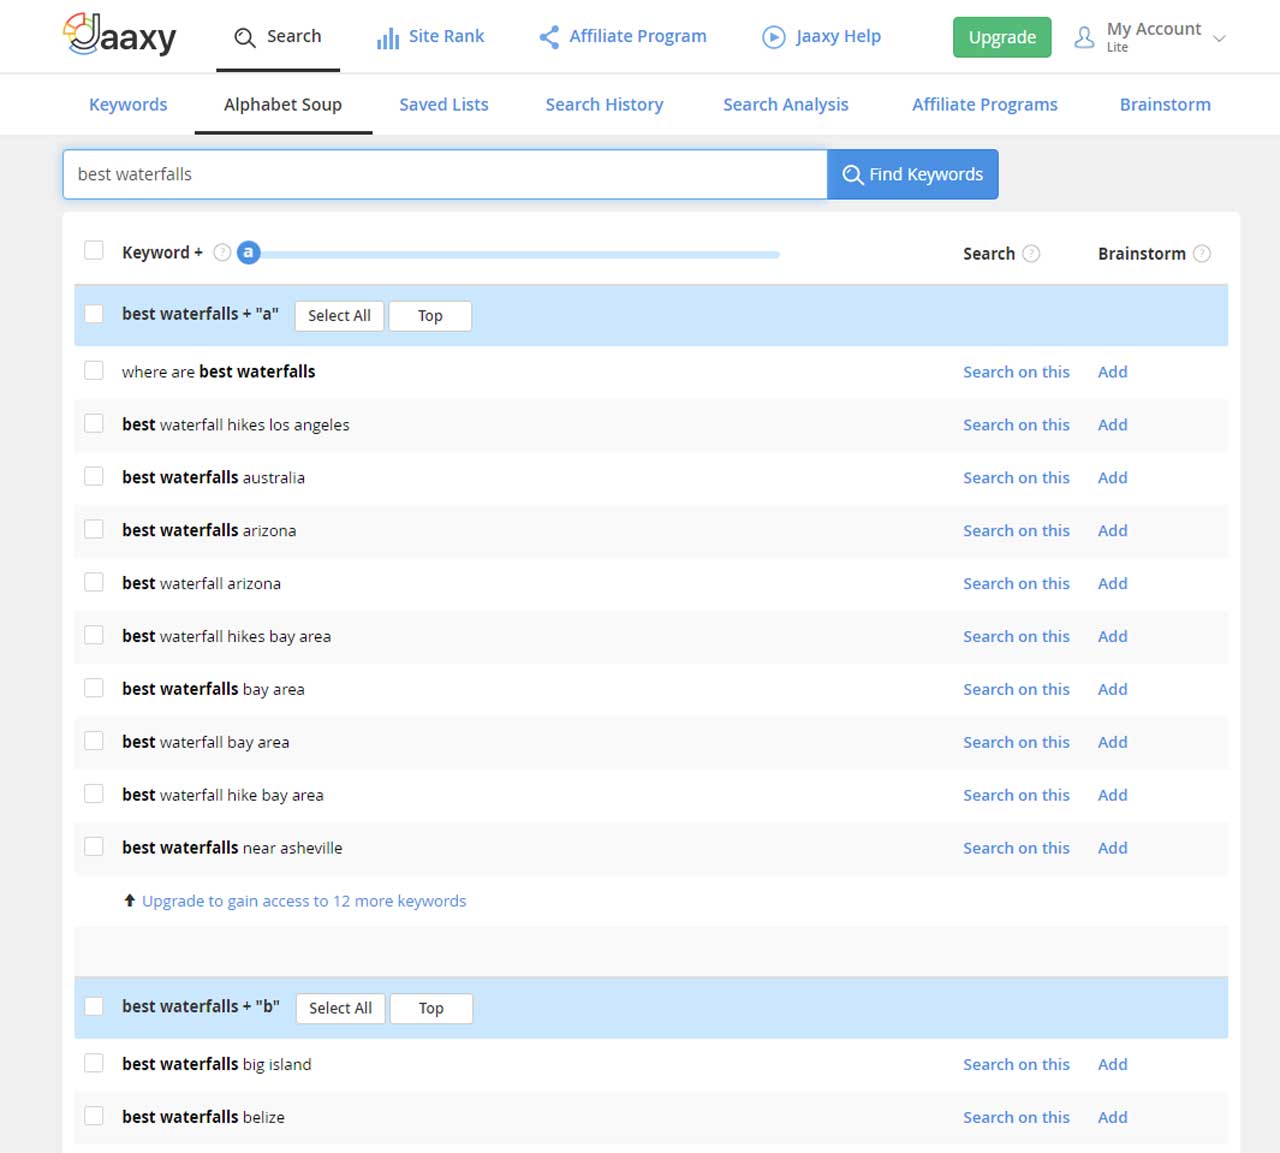The height and width of the screenshot is (1153, 1280).
Task: Switch to the Brainstorm tab
Action: (x=1165, y=104)
